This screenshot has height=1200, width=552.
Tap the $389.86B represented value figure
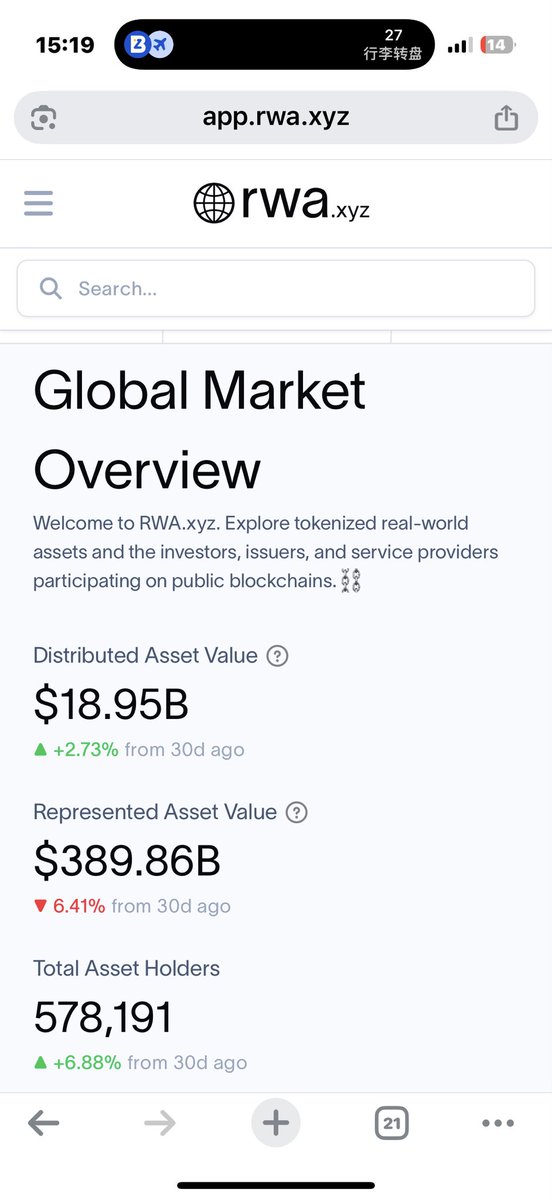click(127, 861)
